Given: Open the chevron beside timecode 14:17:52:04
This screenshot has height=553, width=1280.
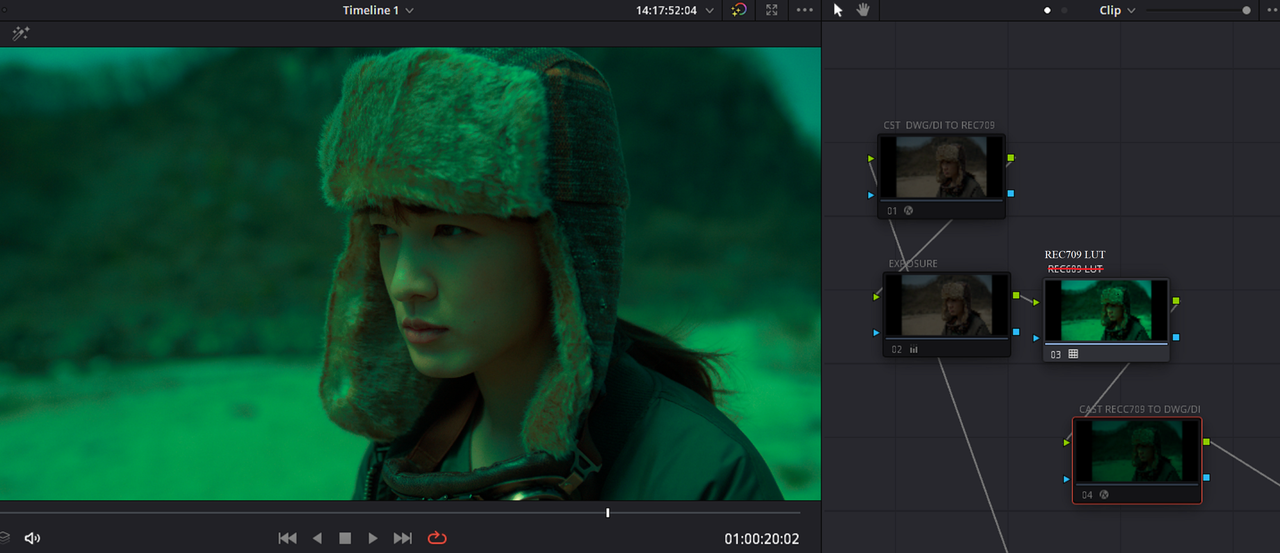Looking at the screenshot, I should [710, 10].
